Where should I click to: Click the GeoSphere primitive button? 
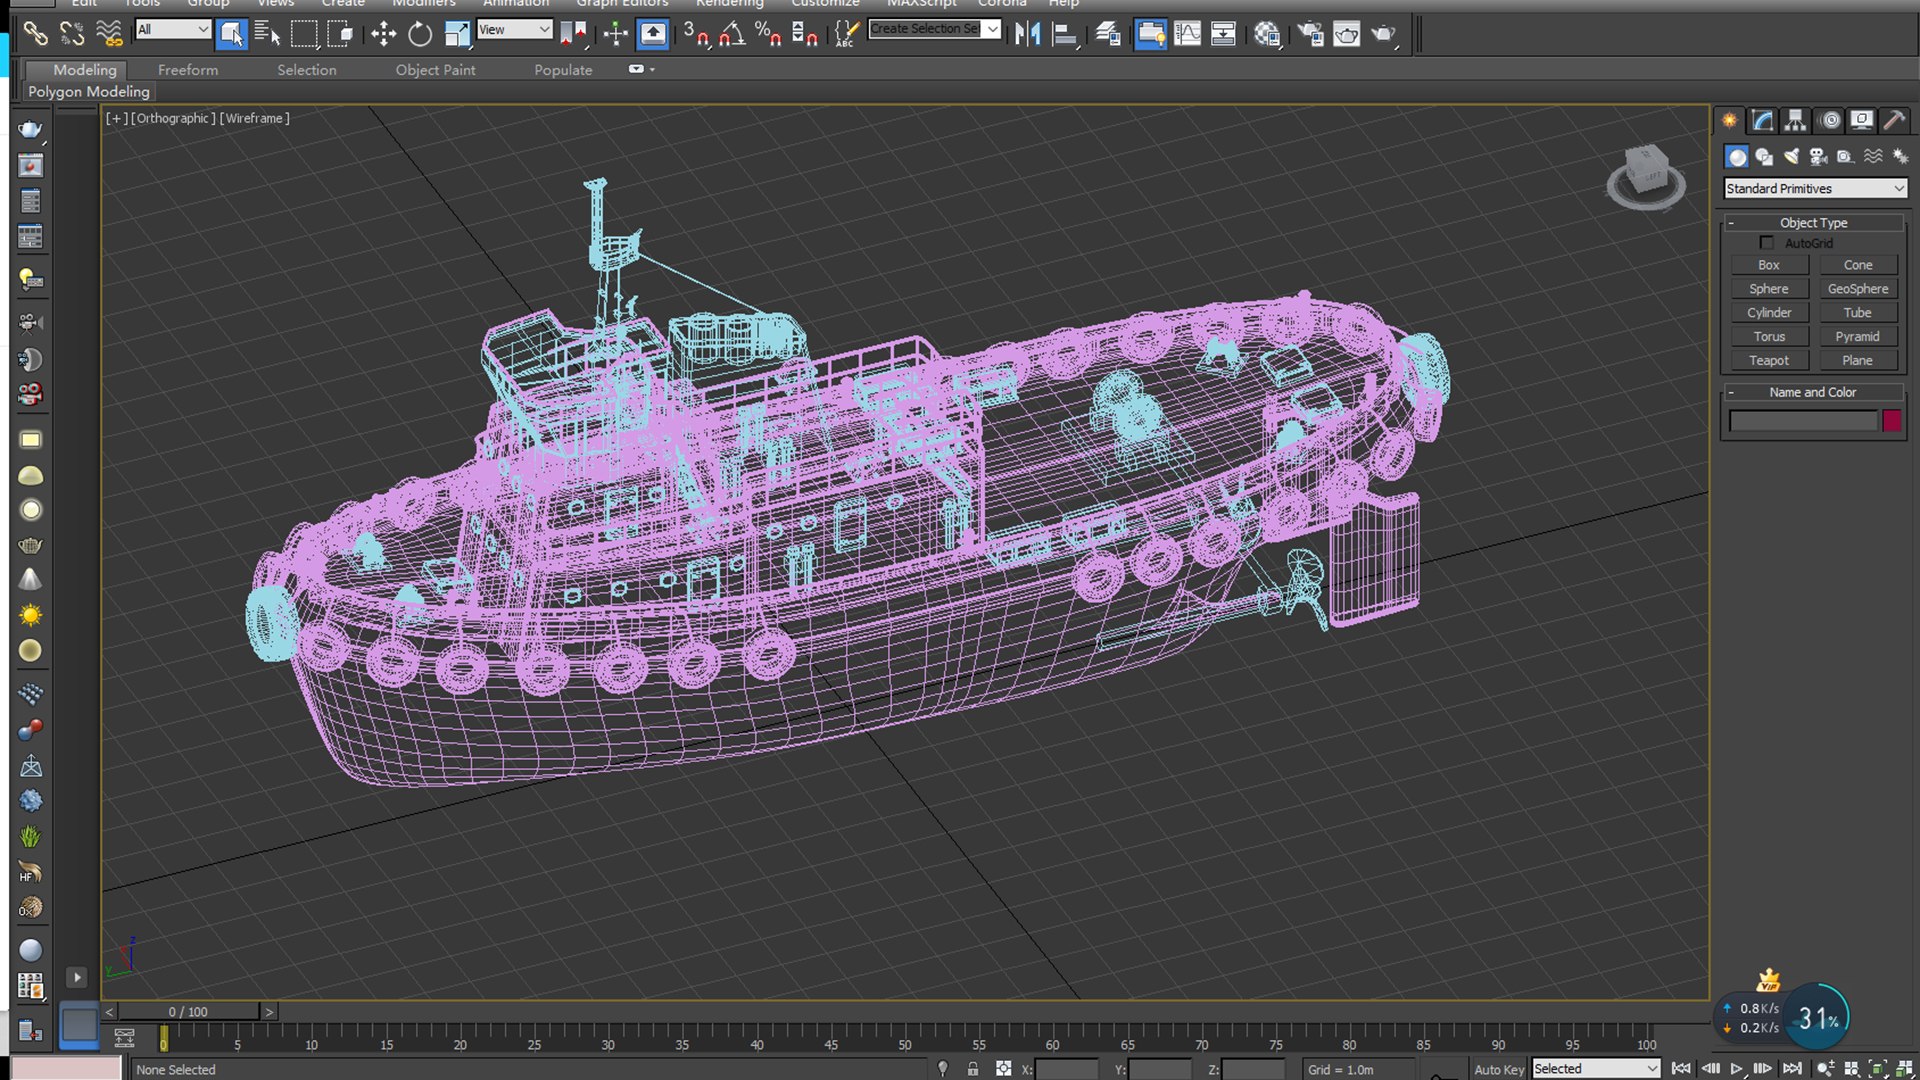coord(1858,288)
